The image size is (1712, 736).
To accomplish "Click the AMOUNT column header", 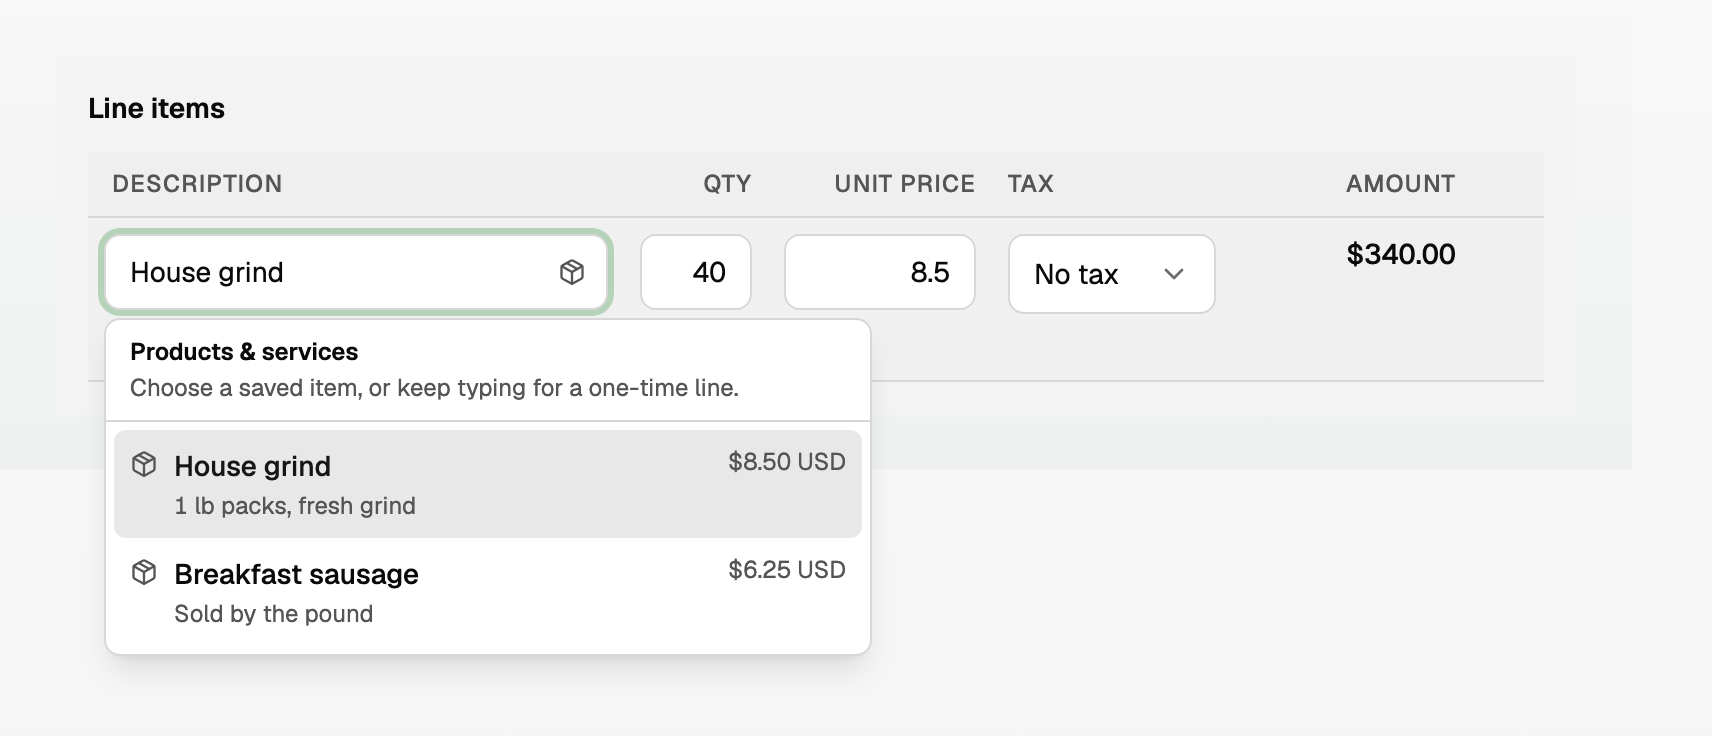I will pyautogui.click(x=1401, y=184).
